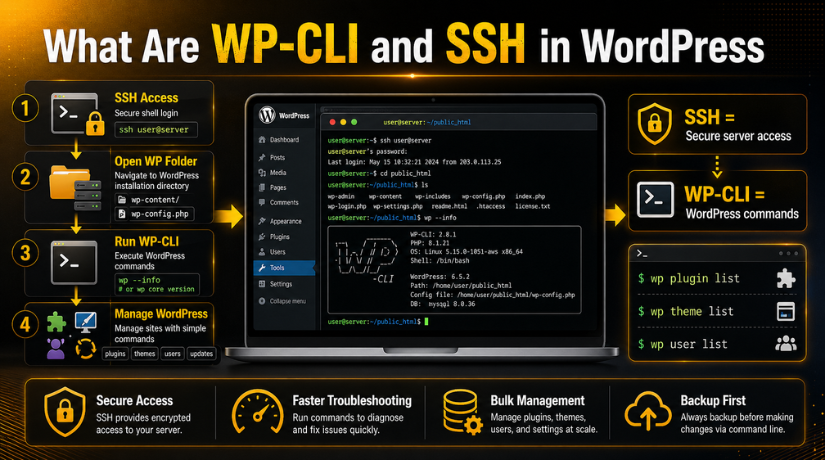Viewport: 825px width, 460px height.
Task: Click the terminal prompt cursor line
Action: coord(378,322)
